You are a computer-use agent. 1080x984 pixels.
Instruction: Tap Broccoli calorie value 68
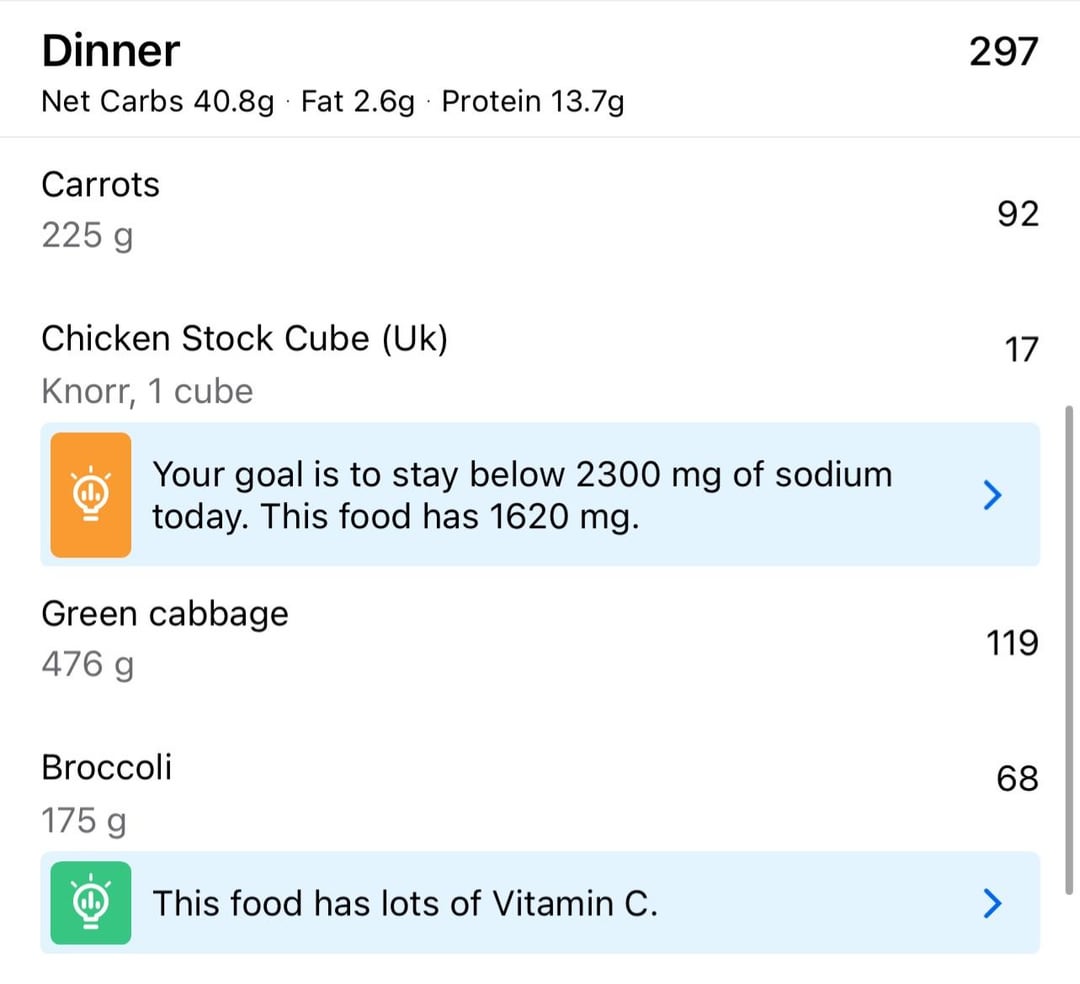(1017, 778)
